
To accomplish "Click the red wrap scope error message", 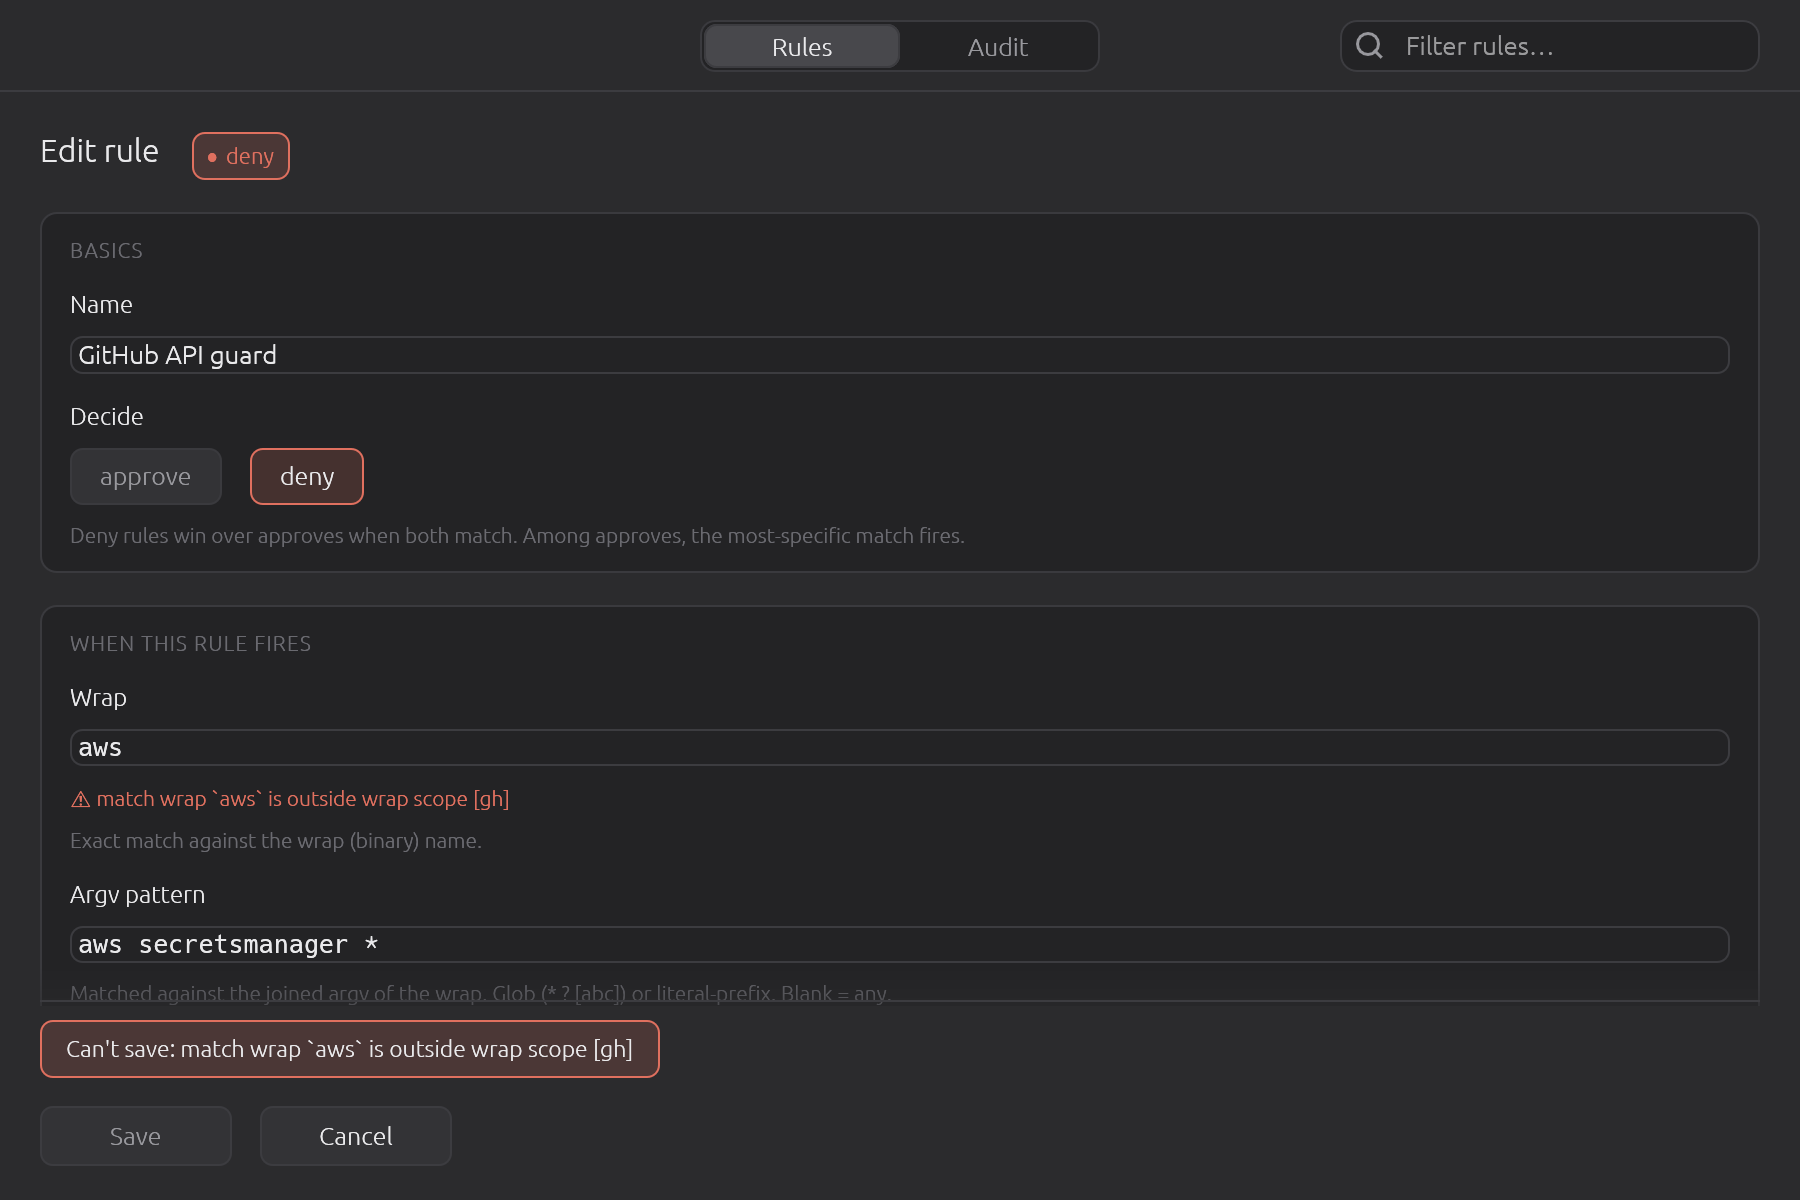I will click(x=290, y=799).
